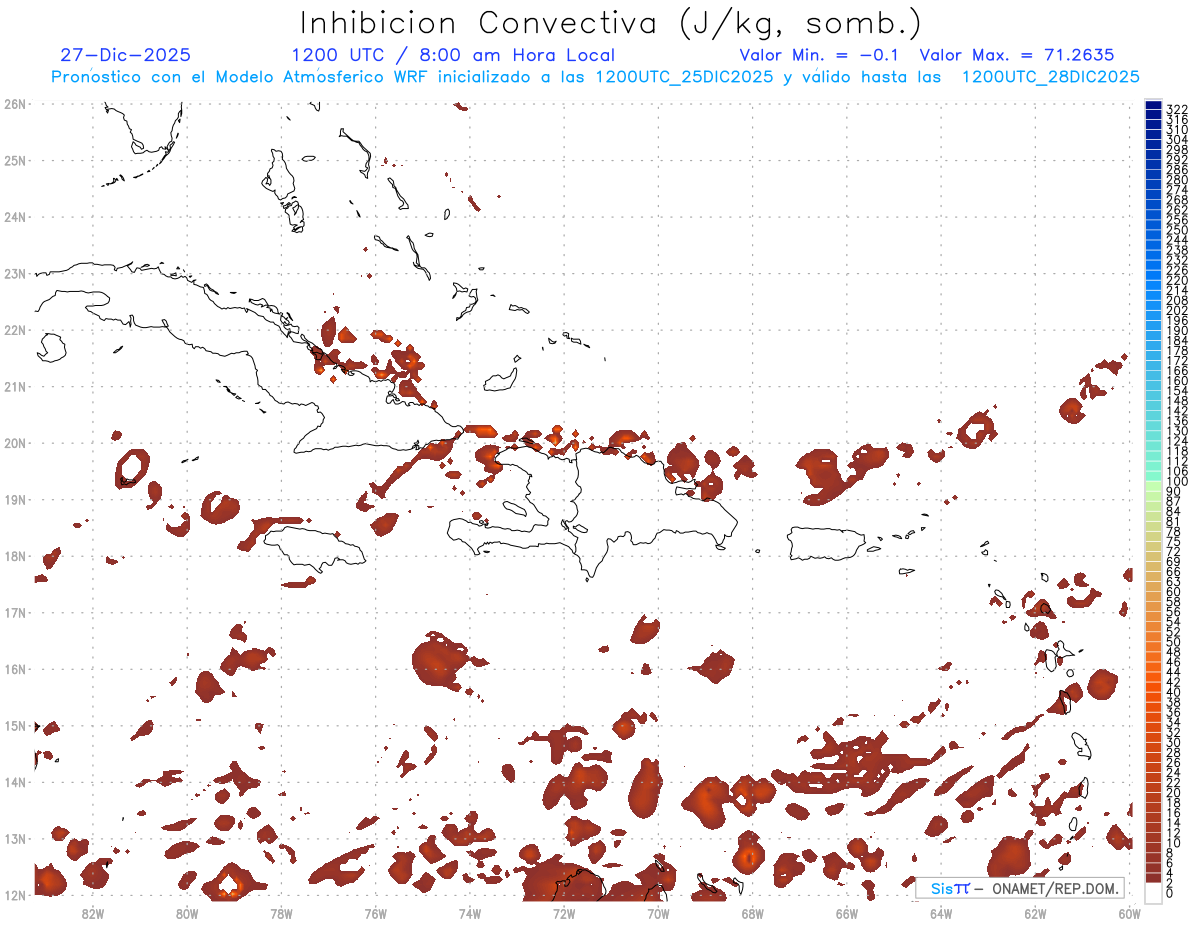The width and height of the screenshot is (1200, 927).
Task: Click the 16N latitude label
Action: tap(14, 669)
